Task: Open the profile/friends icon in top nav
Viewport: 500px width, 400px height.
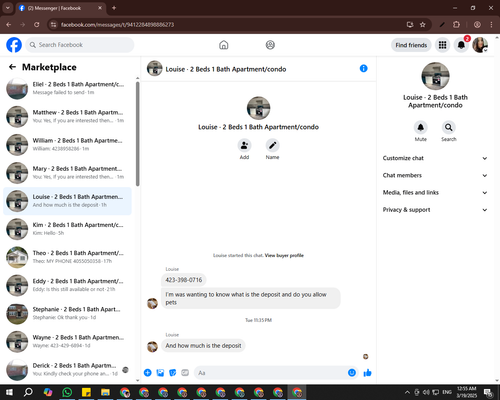Action: coord(270,45)
